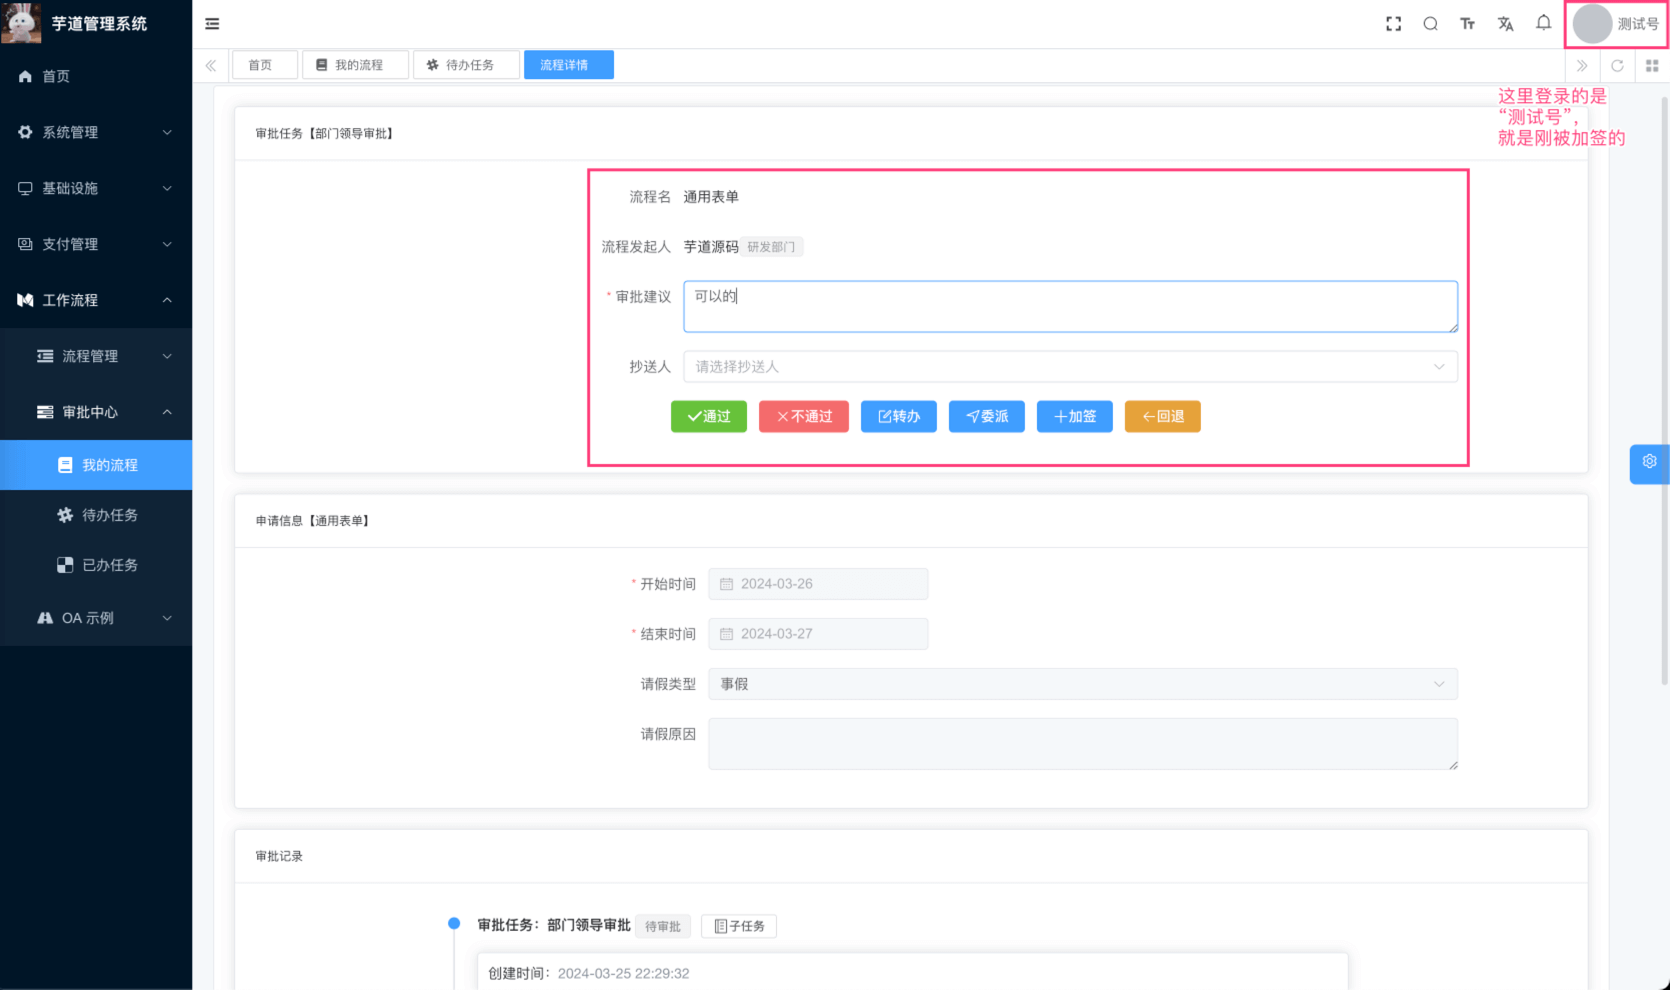Open the language translation icon
The image size is (1670, 990).
point(1505,24)
